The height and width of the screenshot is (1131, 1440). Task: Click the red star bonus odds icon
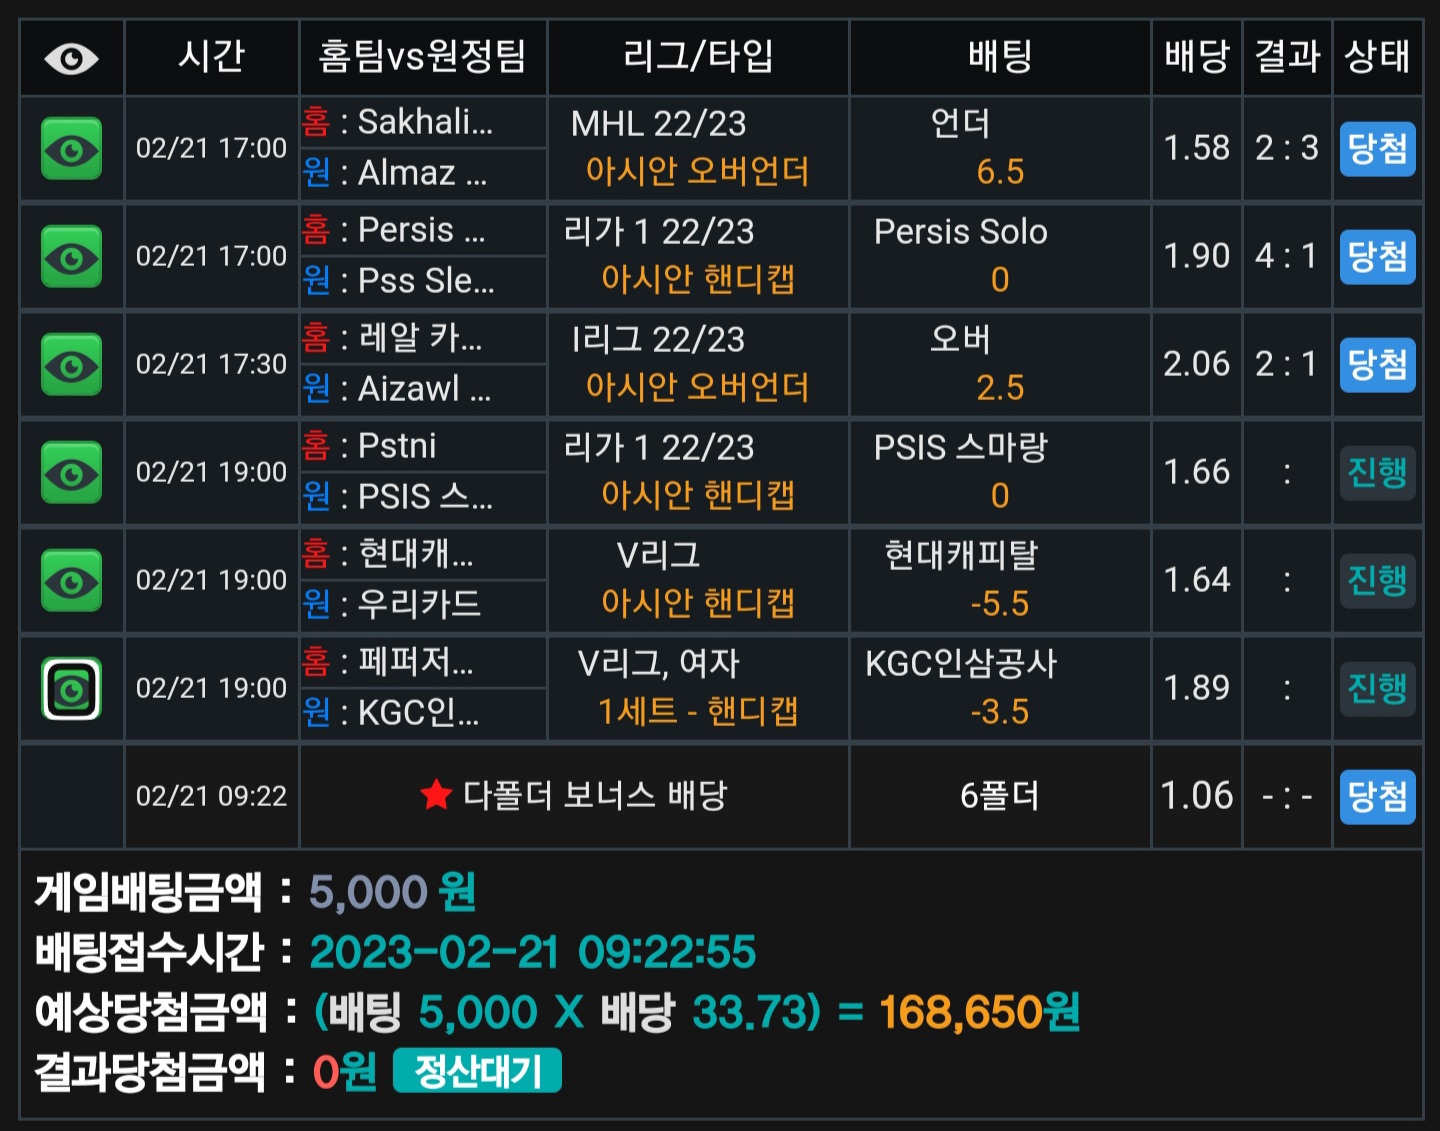tap(436, 795)
